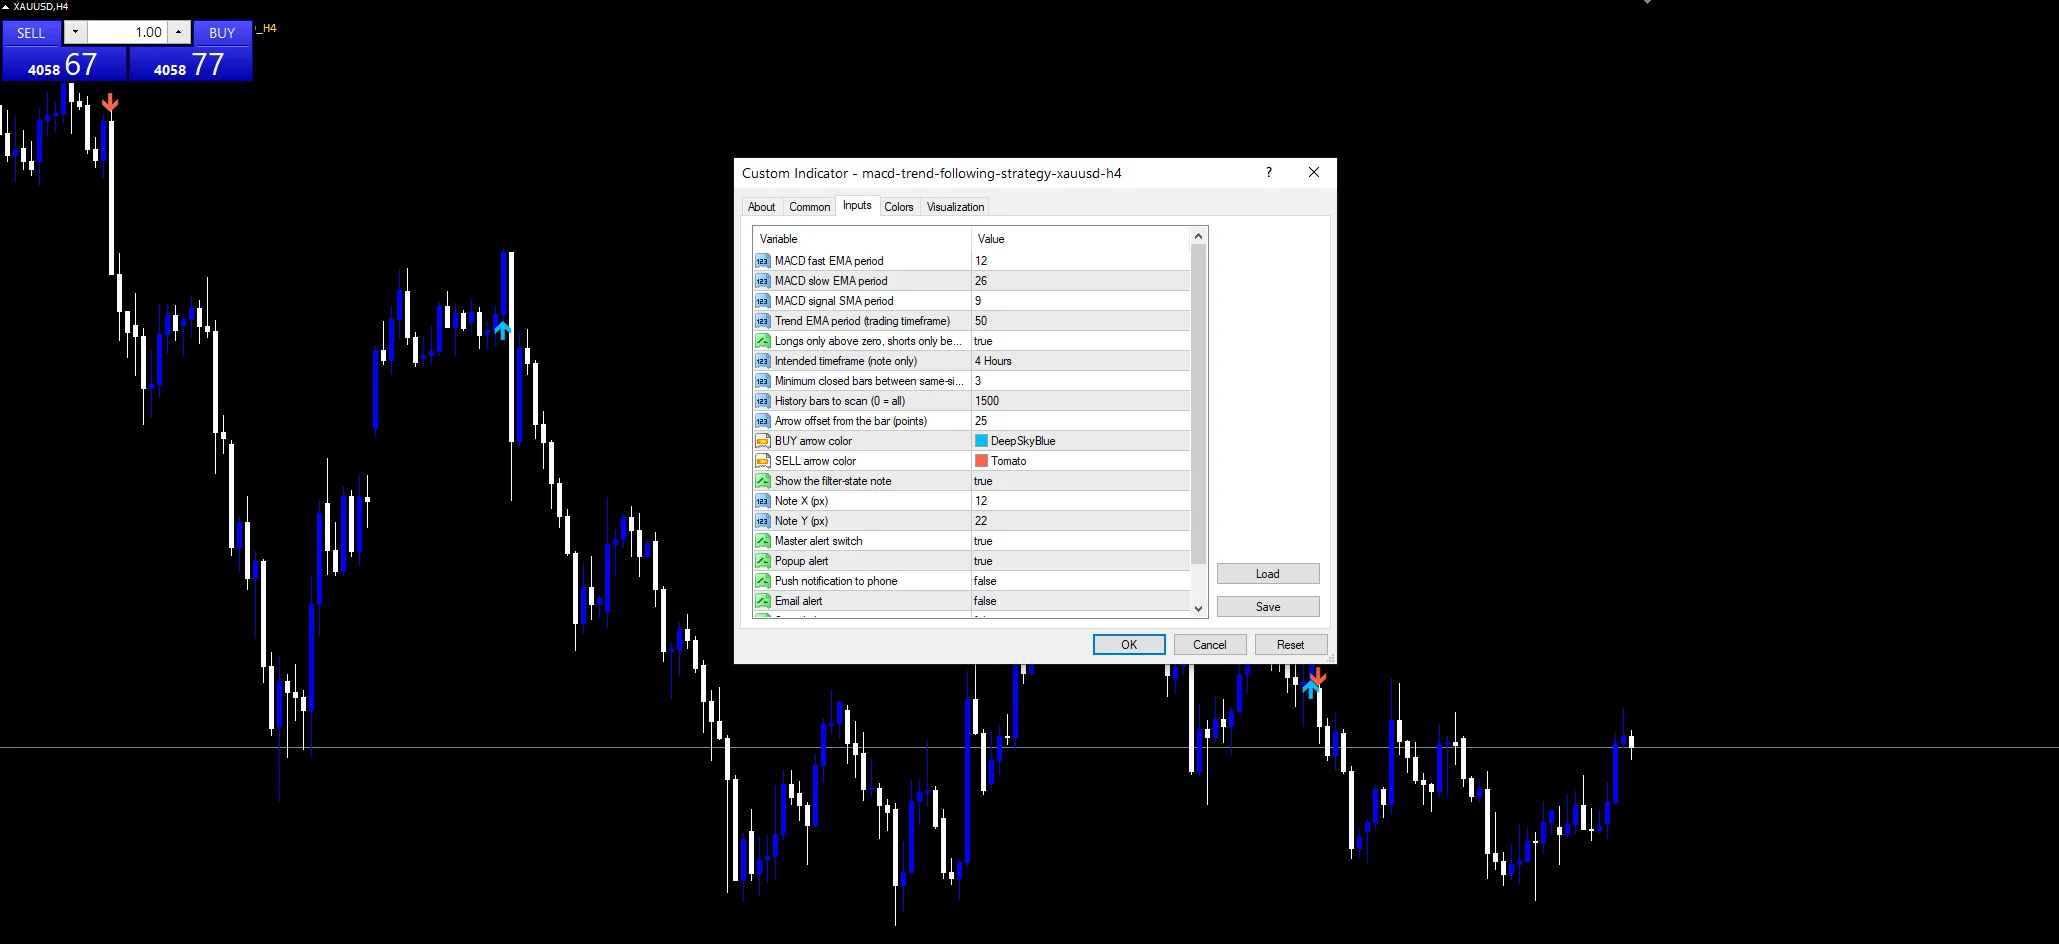Edit MACD signal SMA period value 9
Viewport: 2059px width, 944px height.
(1081, 301)
